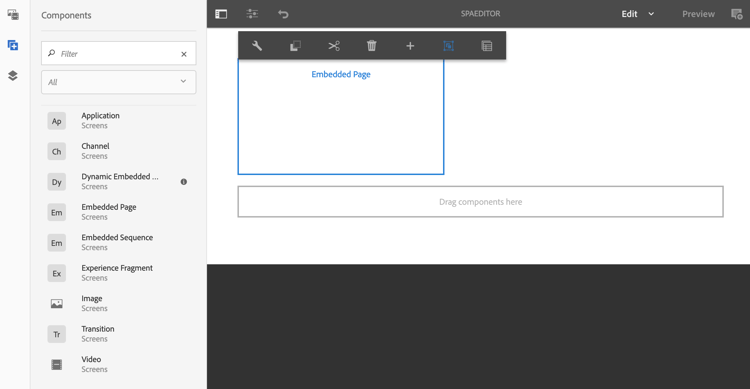Select Video component name text
Screen dimensions: 750x389
click(91, 359)
